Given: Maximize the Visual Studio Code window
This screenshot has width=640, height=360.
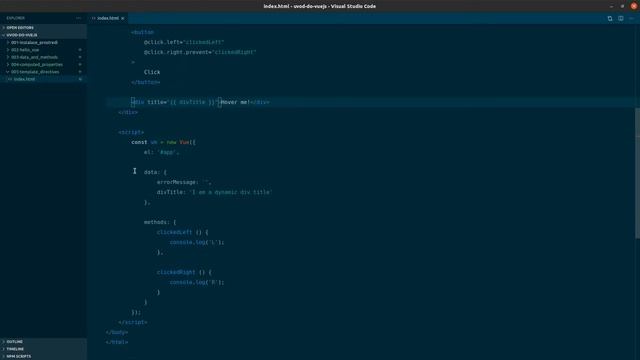Looking at the screenshot, I should coord(622,6).
